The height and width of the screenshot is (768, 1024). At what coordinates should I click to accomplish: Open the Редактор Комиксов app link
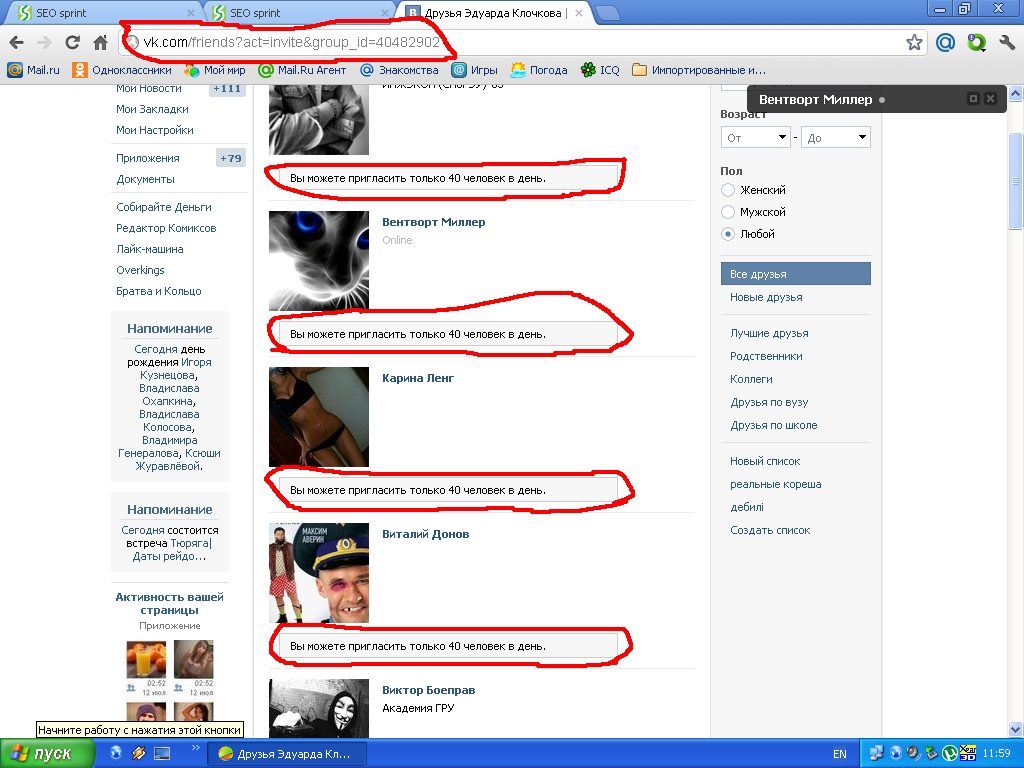[x=166, y=228]
